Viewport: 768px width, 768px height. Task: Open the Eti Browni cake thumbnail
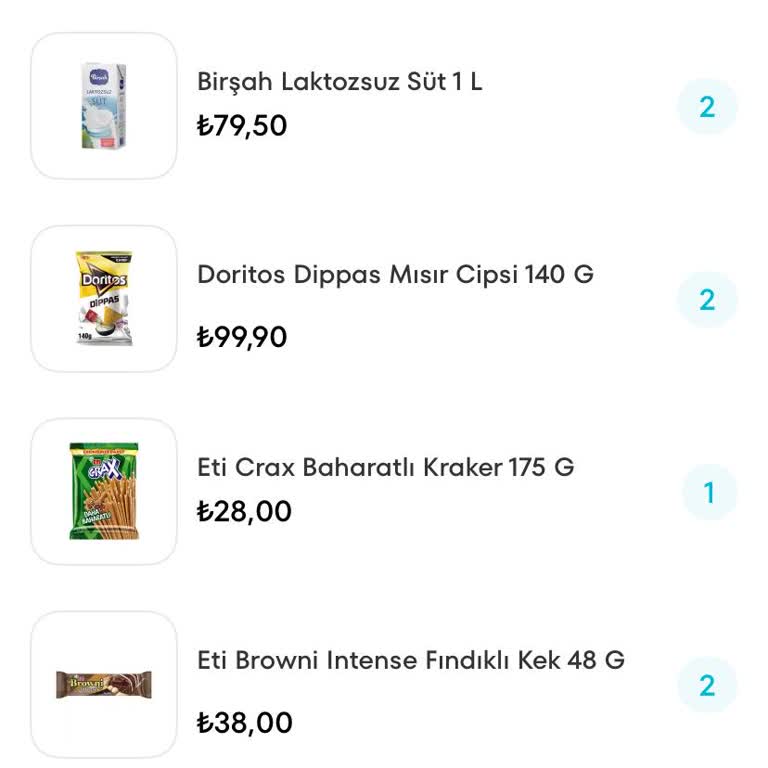click(104, 685)
